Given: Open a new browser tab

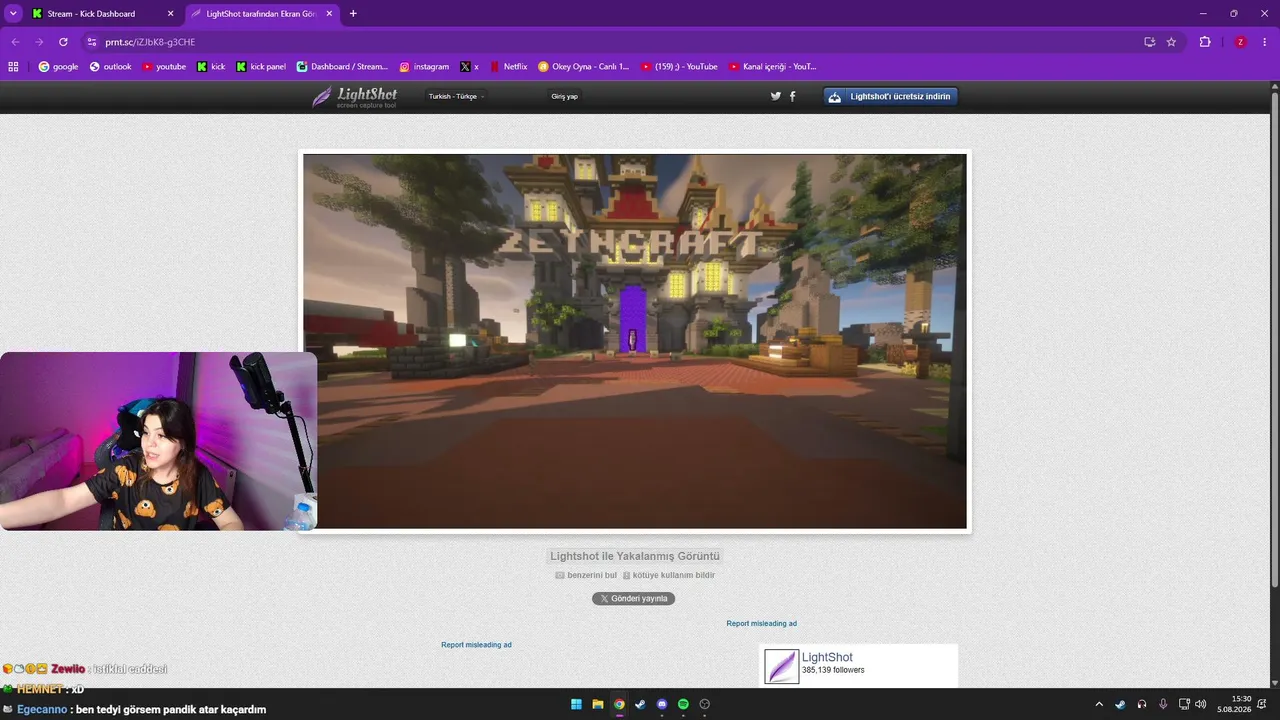Looking at the screenshot, I should (x=353, y=14).
